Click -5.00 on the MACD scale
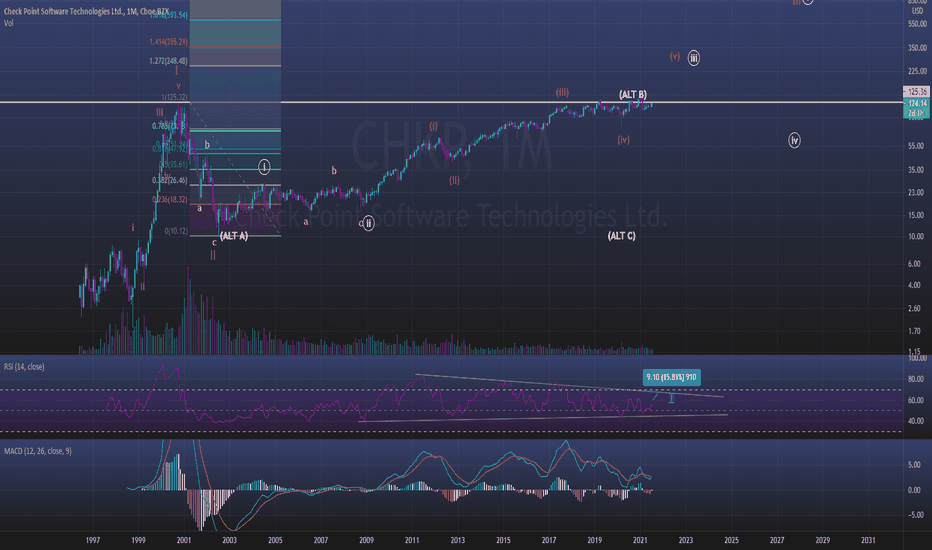Image resolution: width=932 pixels, height=550 pixels. point(916,515)
